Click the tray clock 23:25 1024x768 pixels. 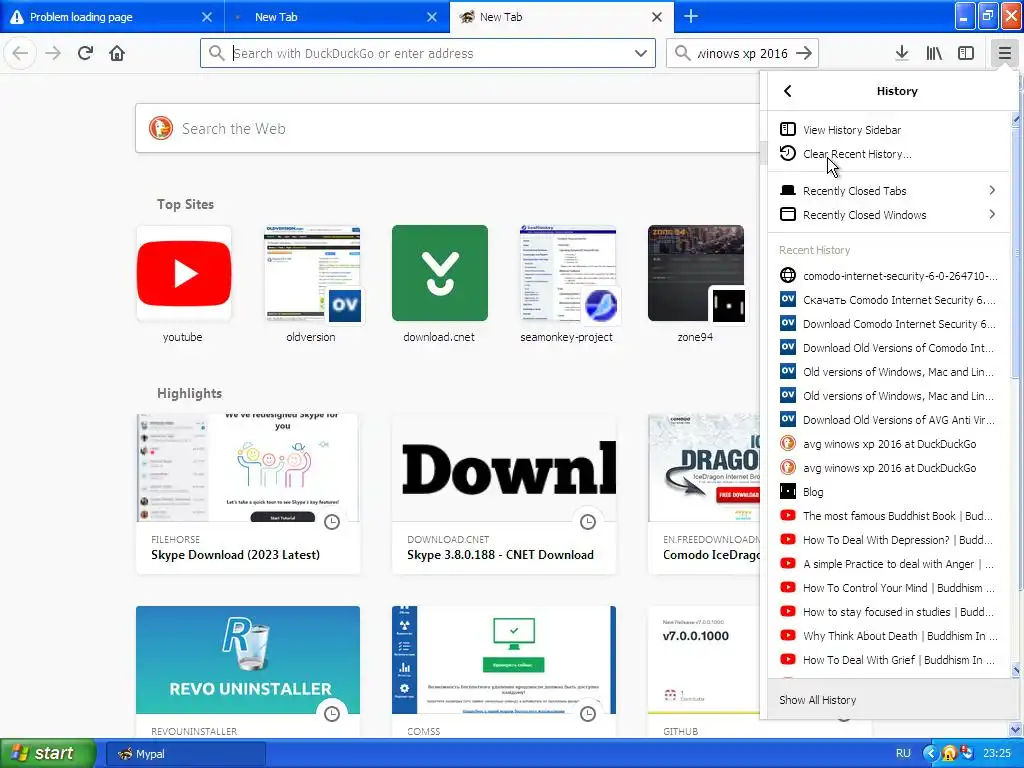997,754
